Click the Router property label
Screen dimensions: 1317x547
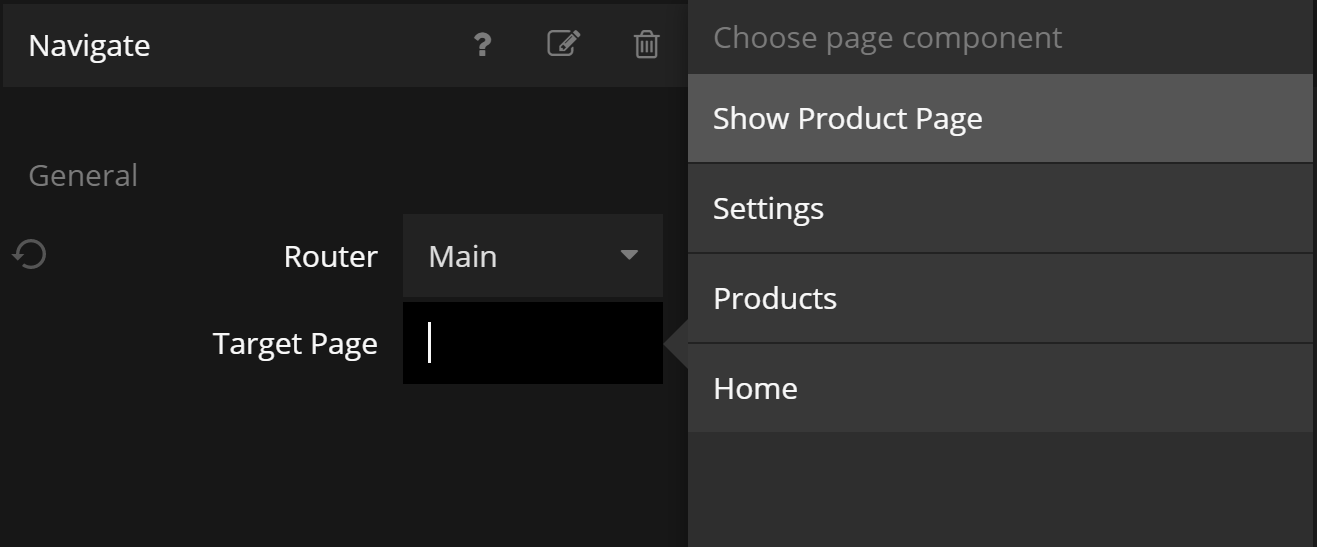(x=330, y=257)
